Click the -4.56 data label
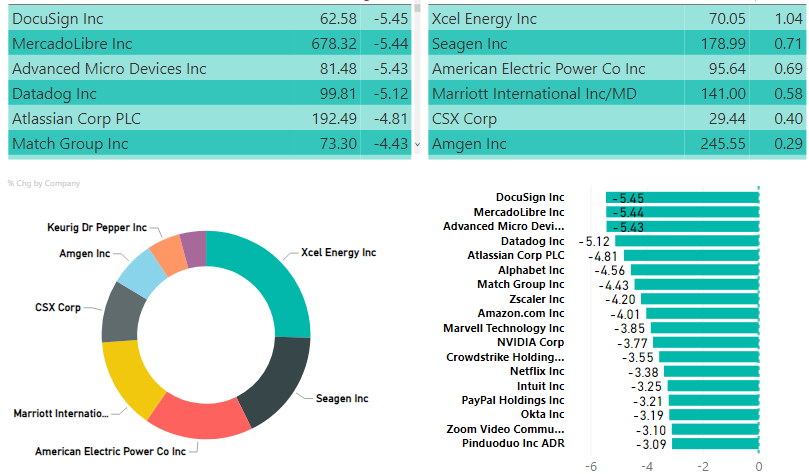This screenshot has width=809, height=474. (x=609, y=271)
